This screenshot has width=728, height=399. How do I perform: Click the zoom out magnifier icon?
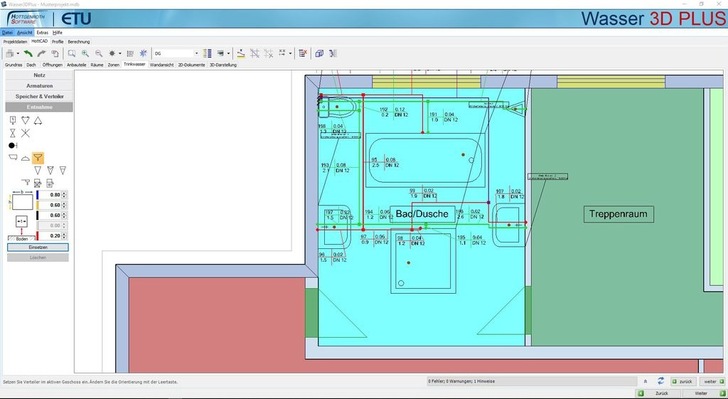(x=99, y=53)
